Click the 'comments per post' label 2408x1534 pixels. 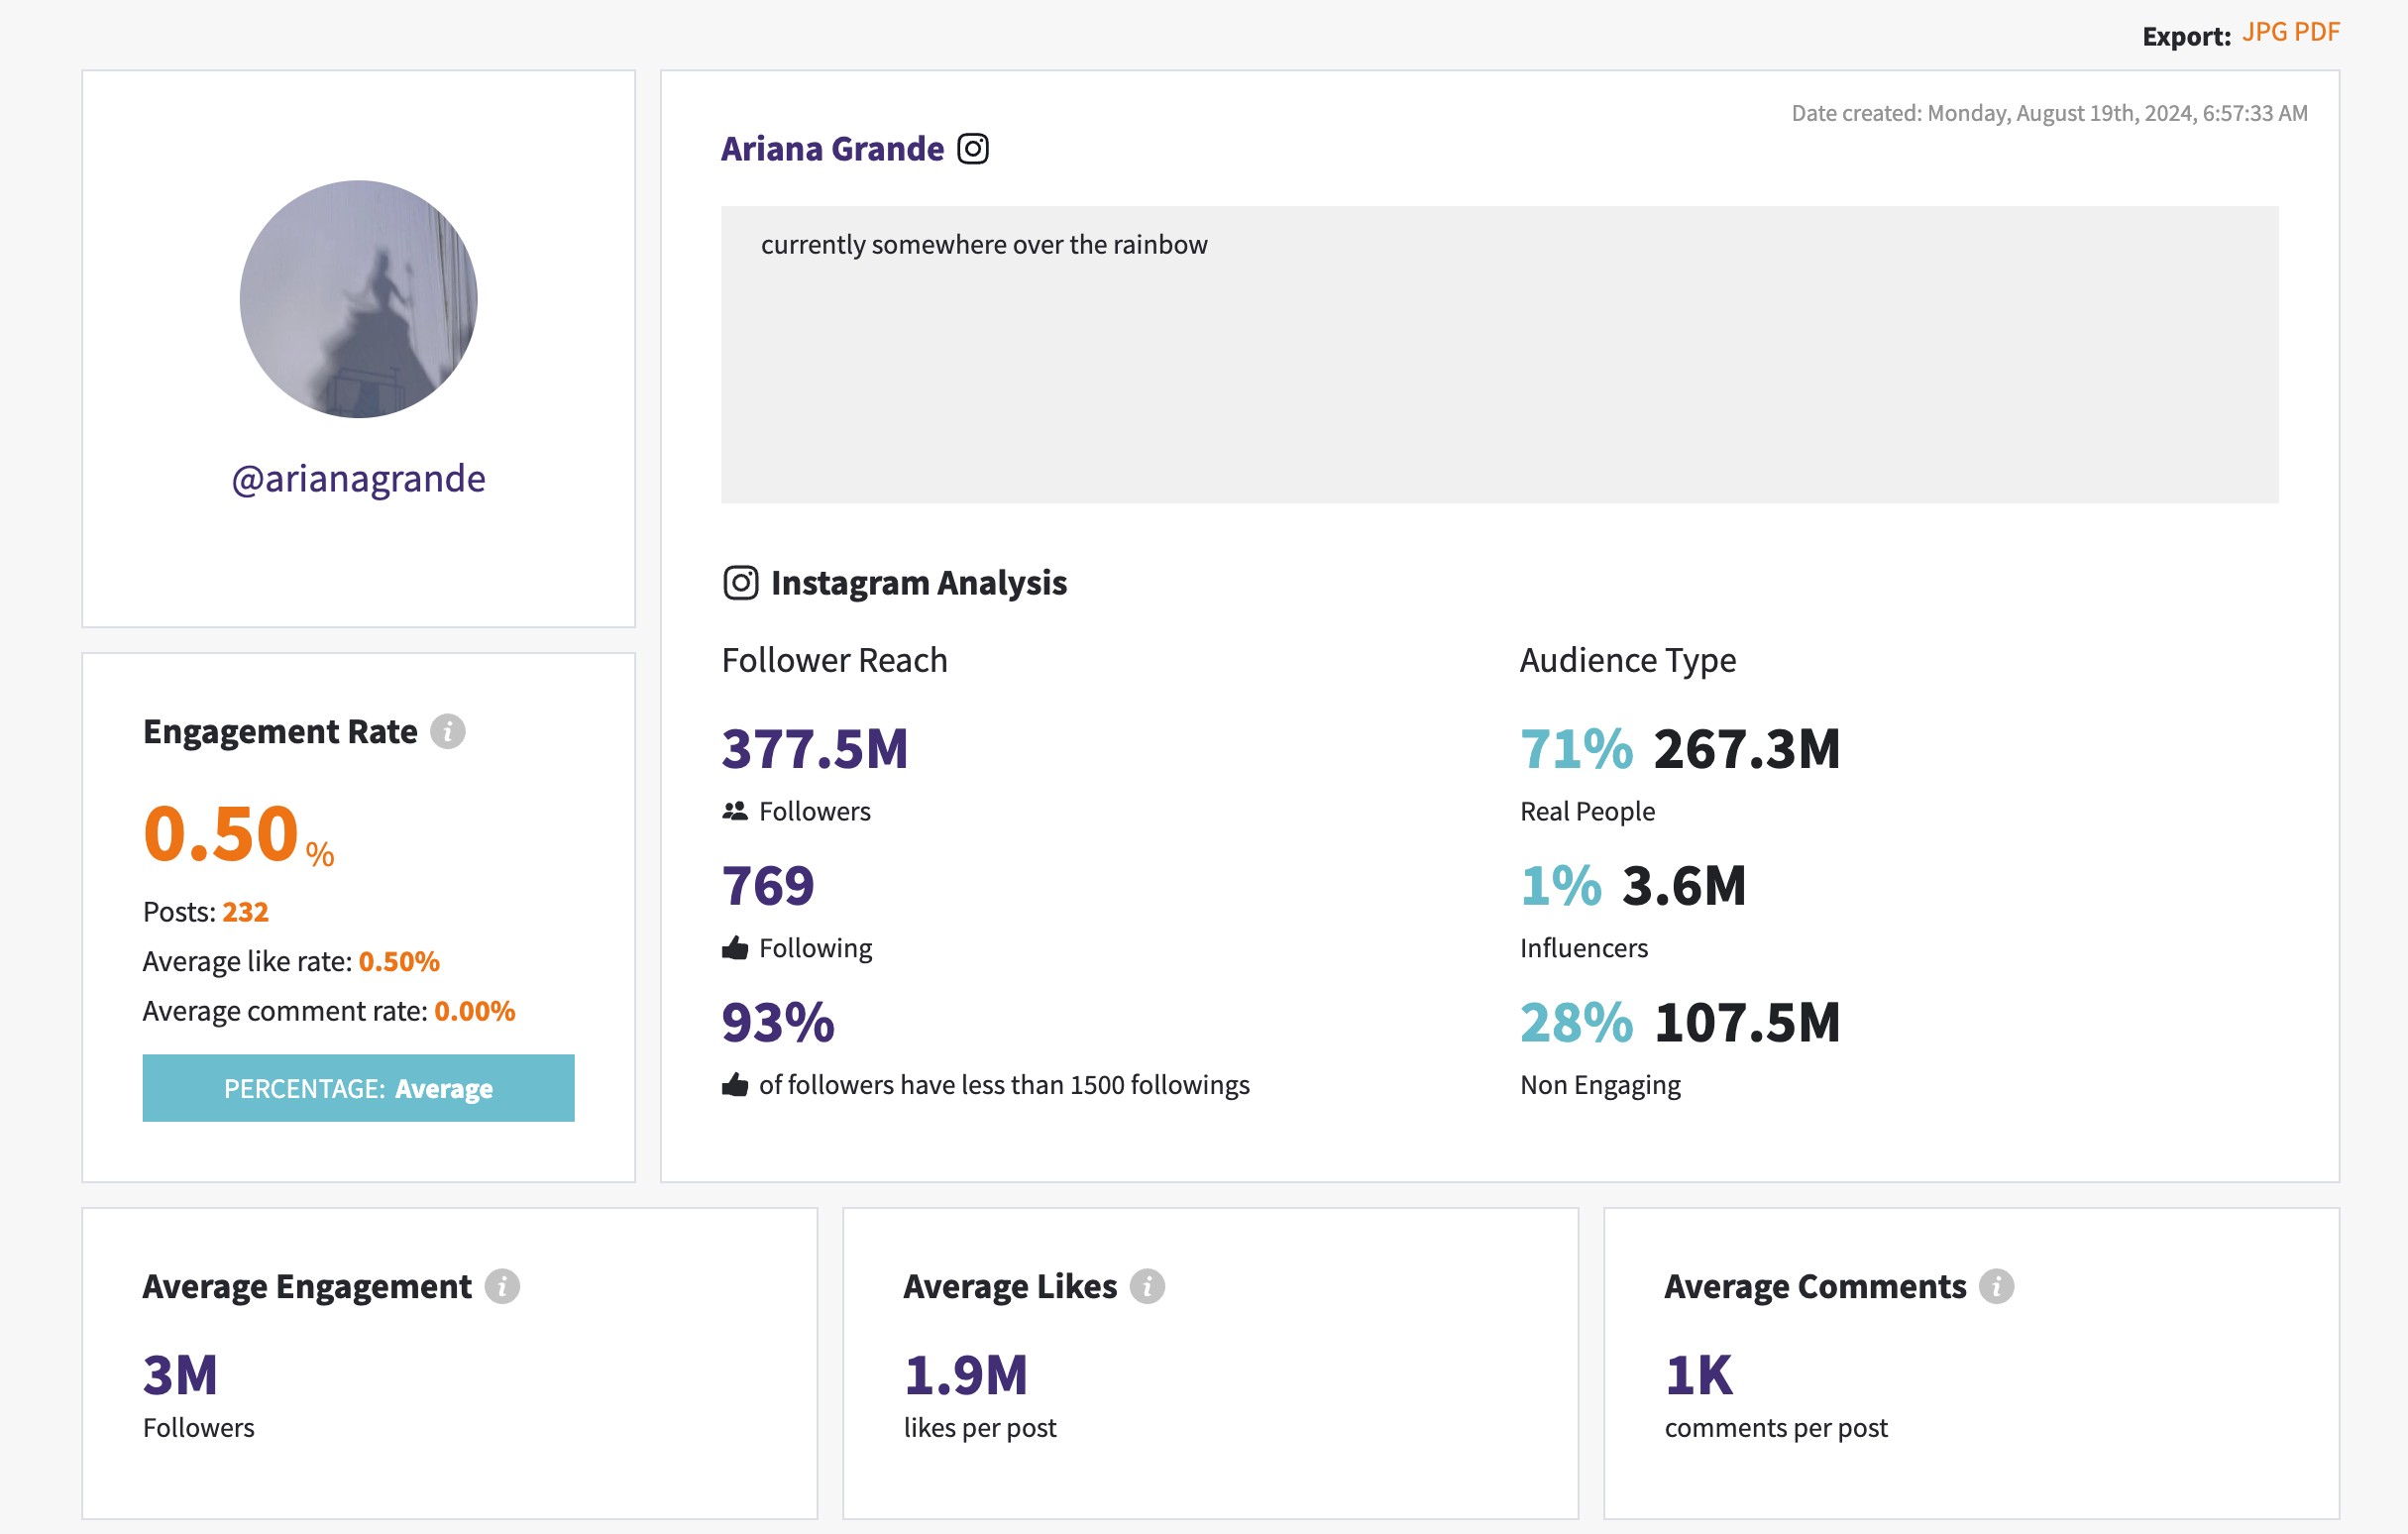point(1775,1428)
